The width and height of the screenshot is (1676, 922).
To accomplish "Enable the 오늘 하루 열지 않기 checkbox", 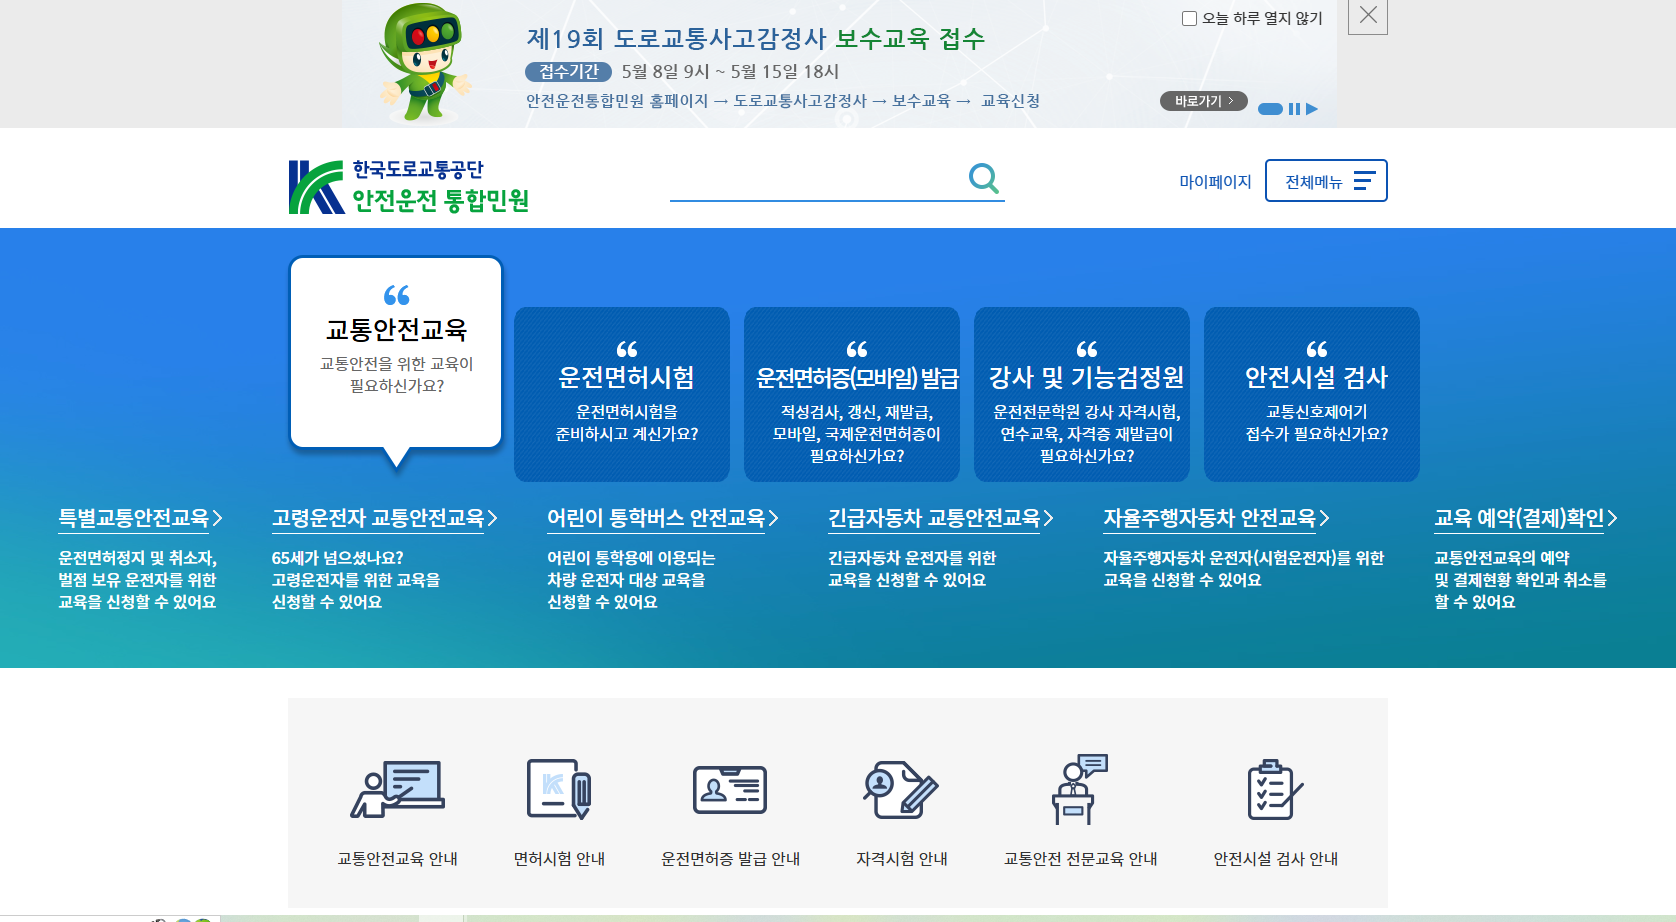I will click(1188, 17).
